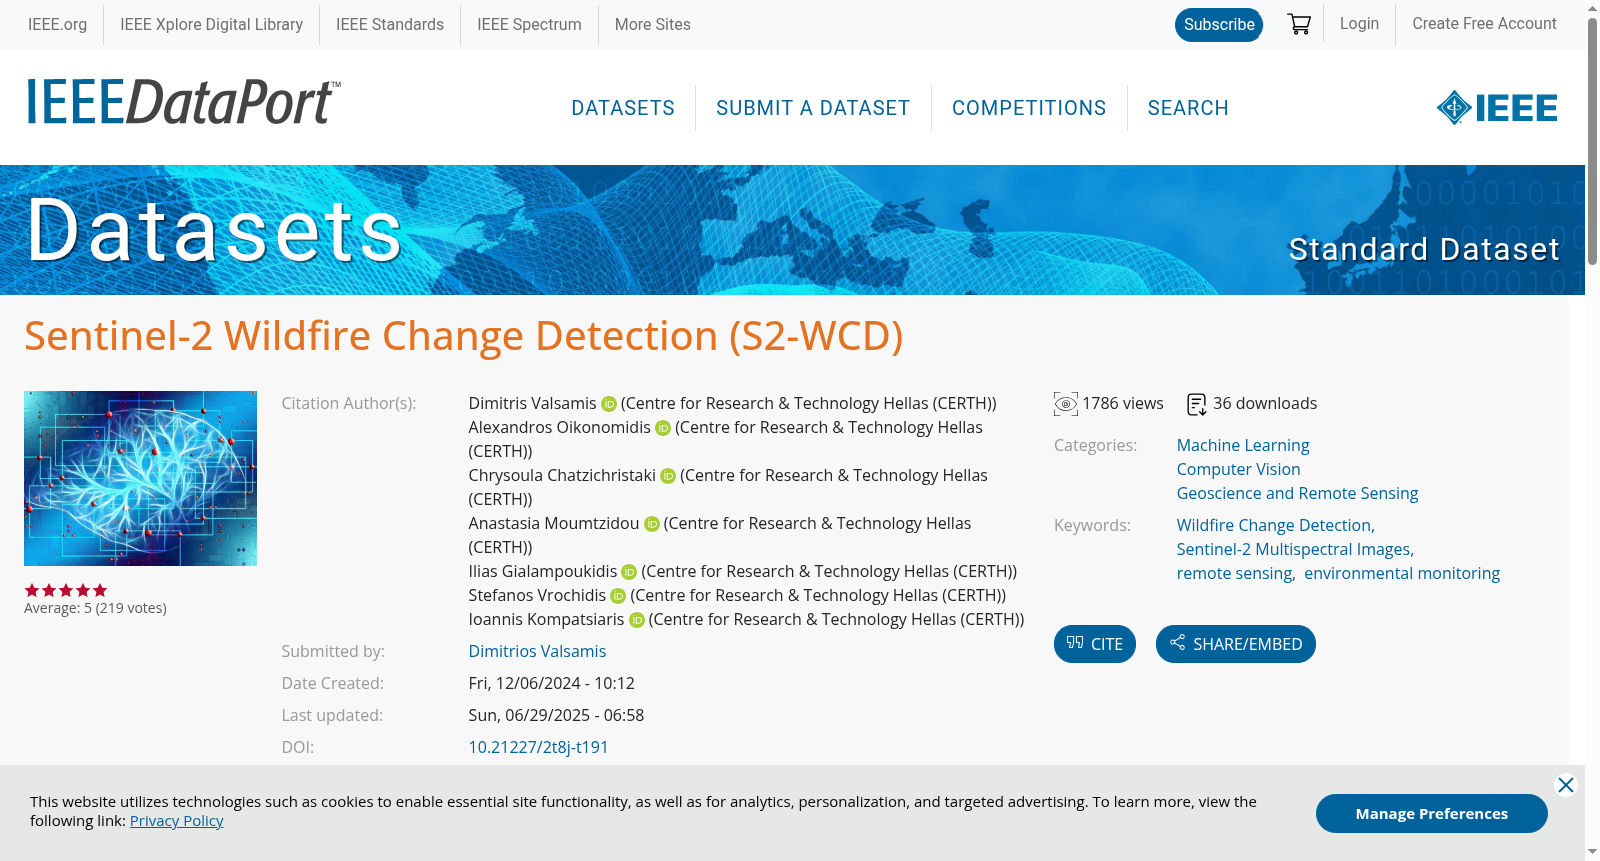Viewport: 1600px width, 861px height.
Task: Click the Average: 5 (219 votes) text
Action: [x=95, y=608]
